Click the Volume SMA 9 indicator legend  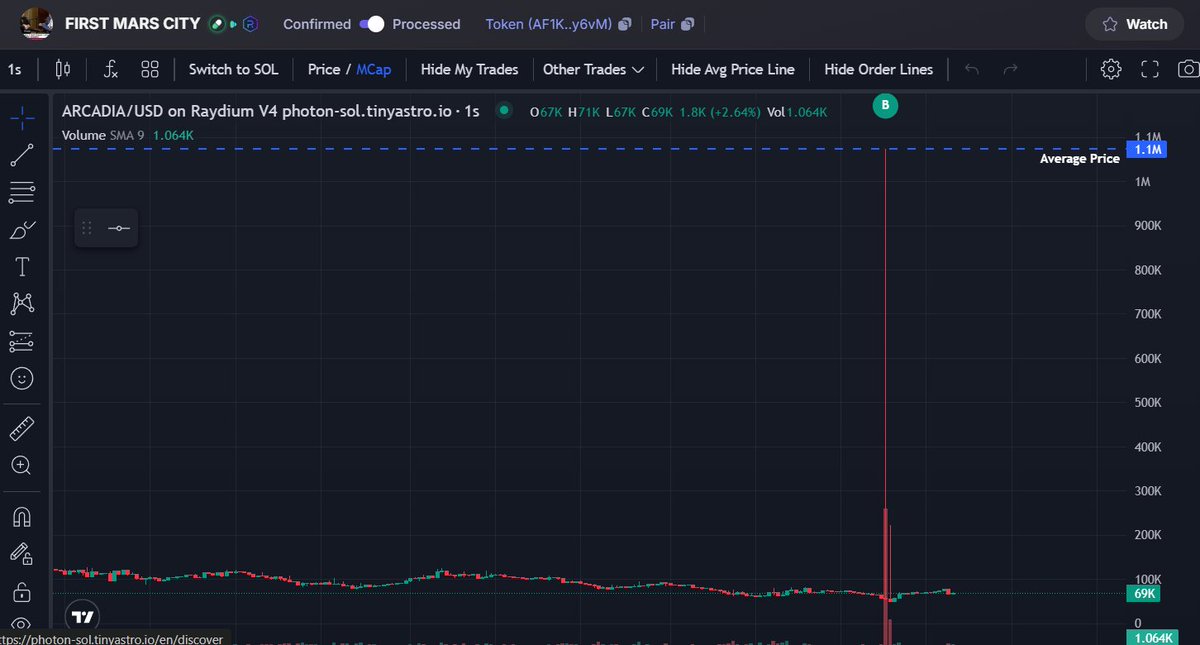(105, 135)
